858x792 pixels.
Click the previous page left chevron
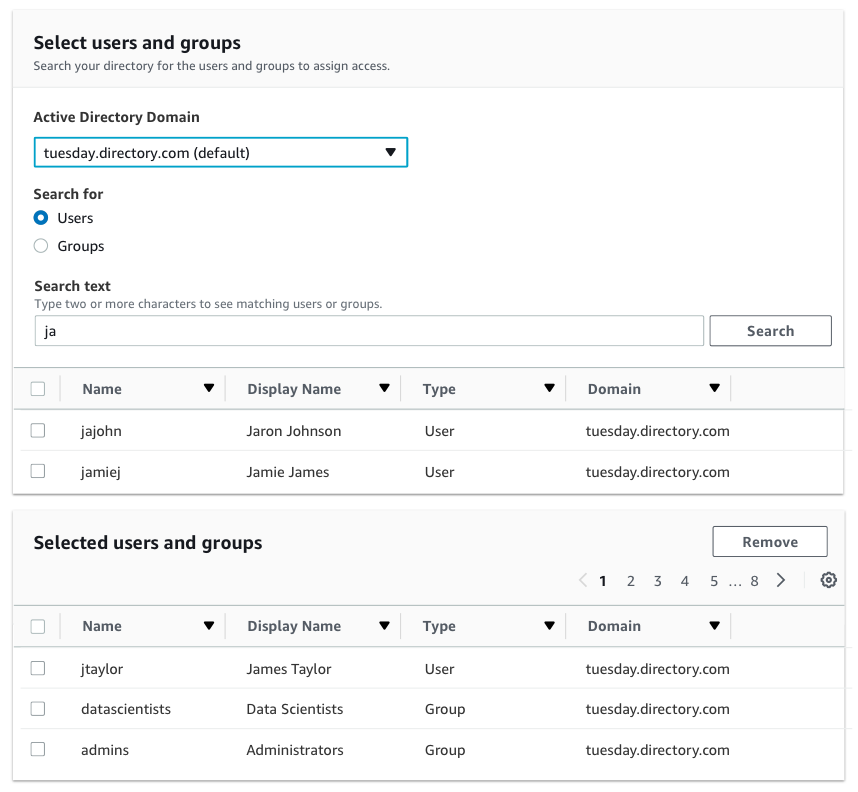pos(583,581)
